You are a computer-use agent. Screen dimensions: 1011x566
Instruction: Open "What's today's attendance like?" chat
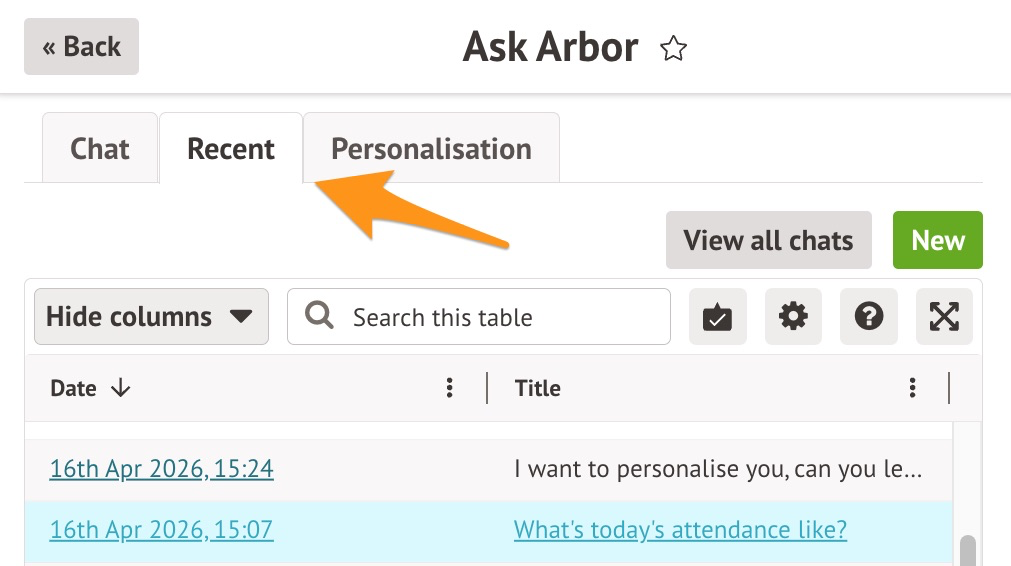click(x=680, y=530)
